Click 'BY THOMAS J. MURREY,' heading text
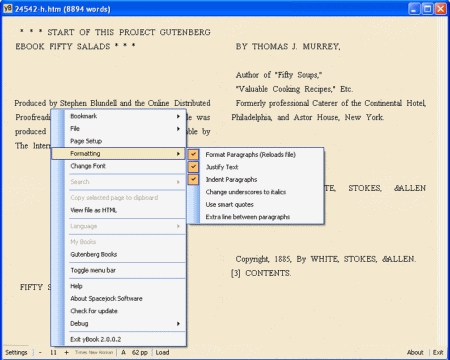450x360 pixels. [288, 46]
